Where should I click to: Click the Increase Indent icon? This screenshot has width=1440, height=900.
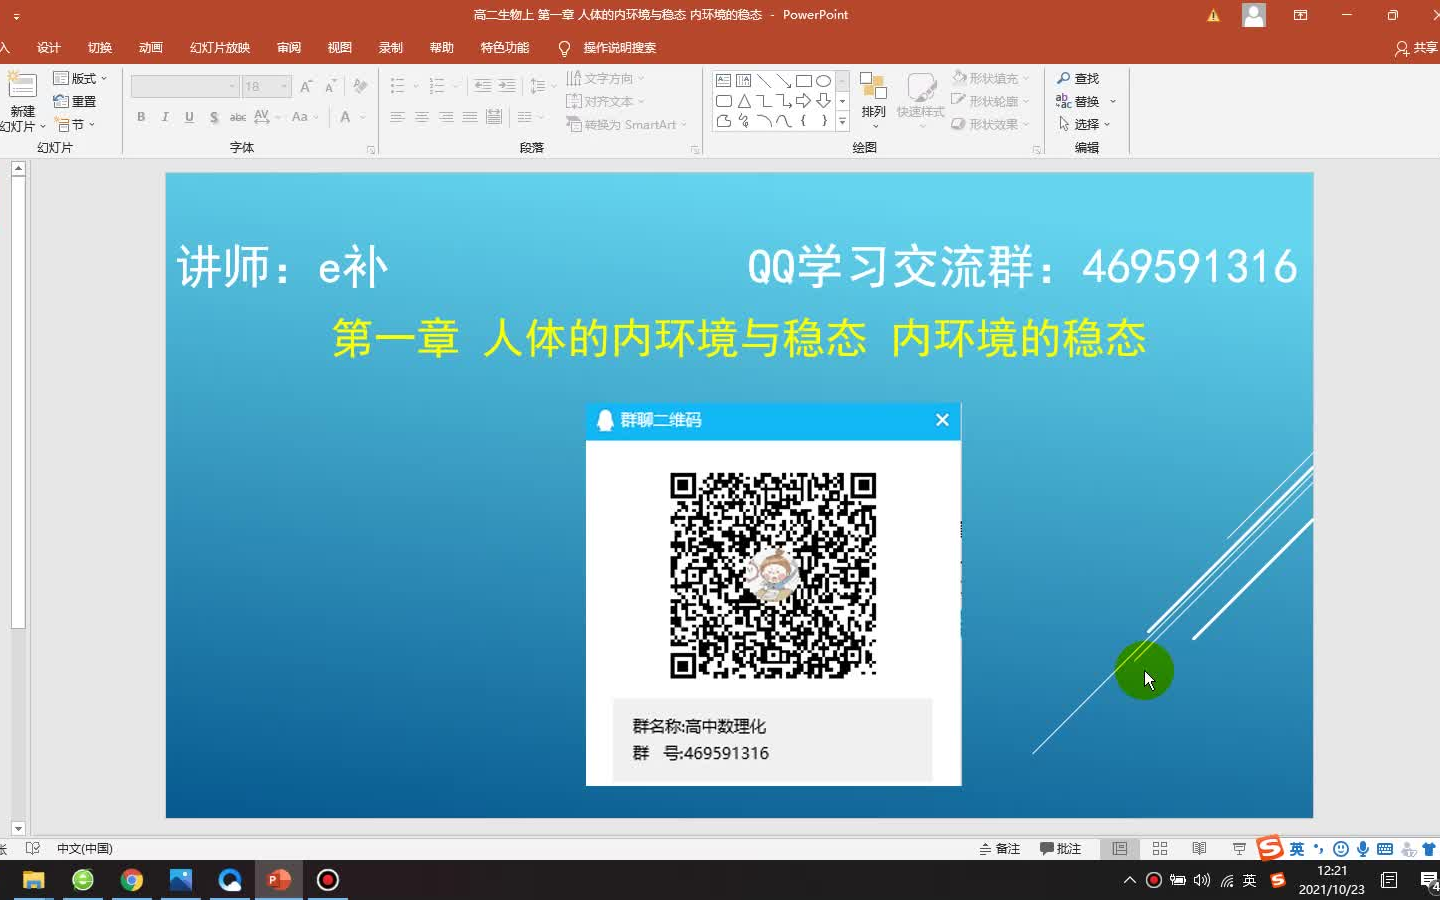[507, 87]
